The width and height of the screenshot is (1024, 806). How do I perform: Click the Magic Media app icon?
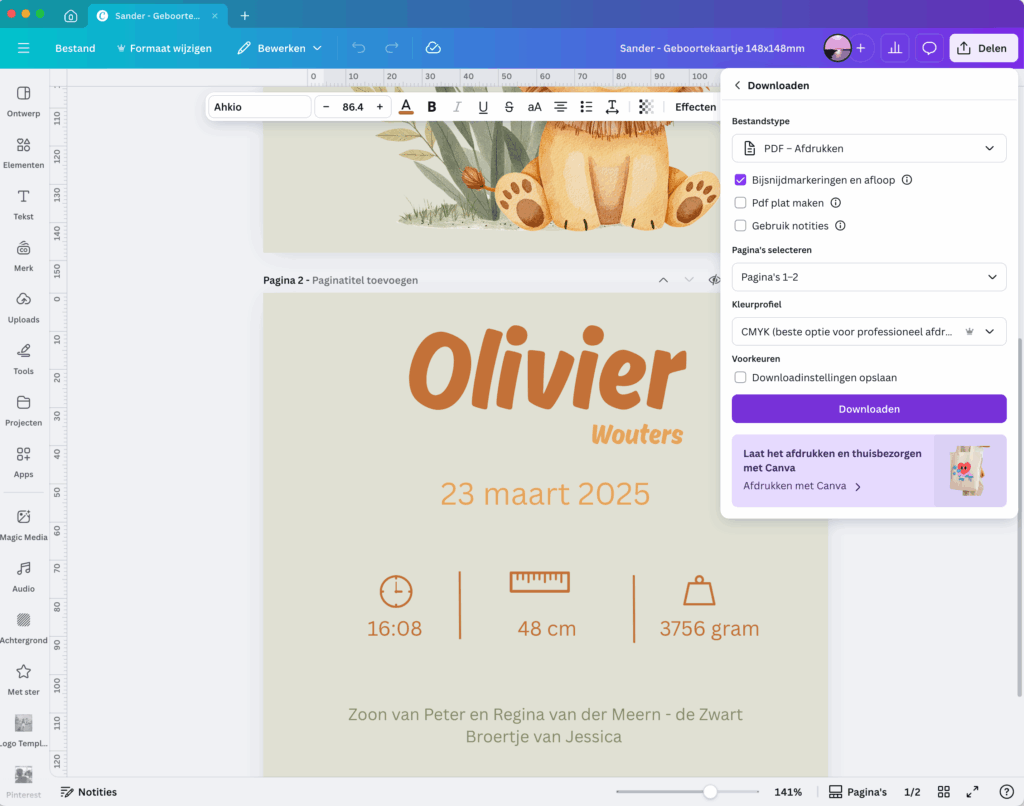click(x=23, y=523)
